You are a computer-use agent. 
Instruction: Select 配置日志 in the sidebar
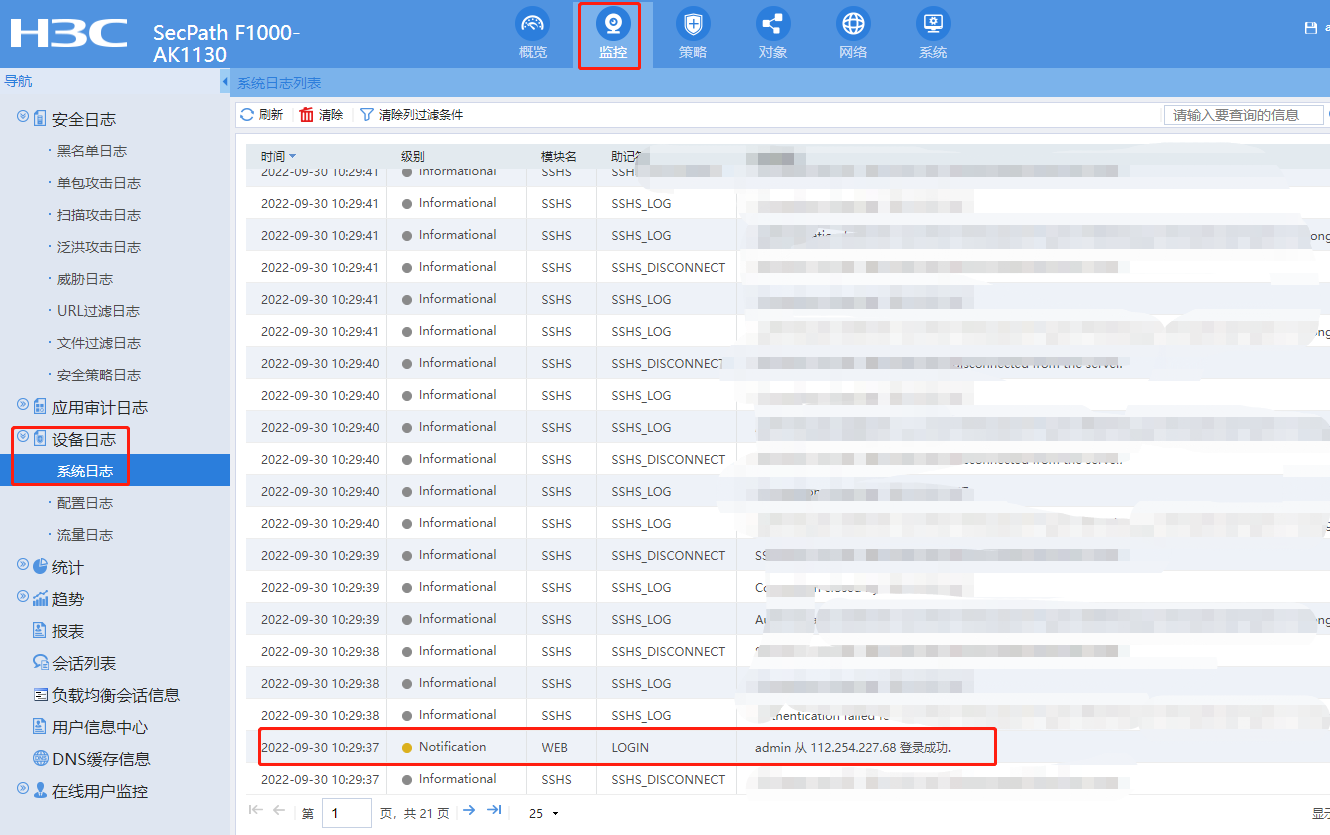coord(85,503)
